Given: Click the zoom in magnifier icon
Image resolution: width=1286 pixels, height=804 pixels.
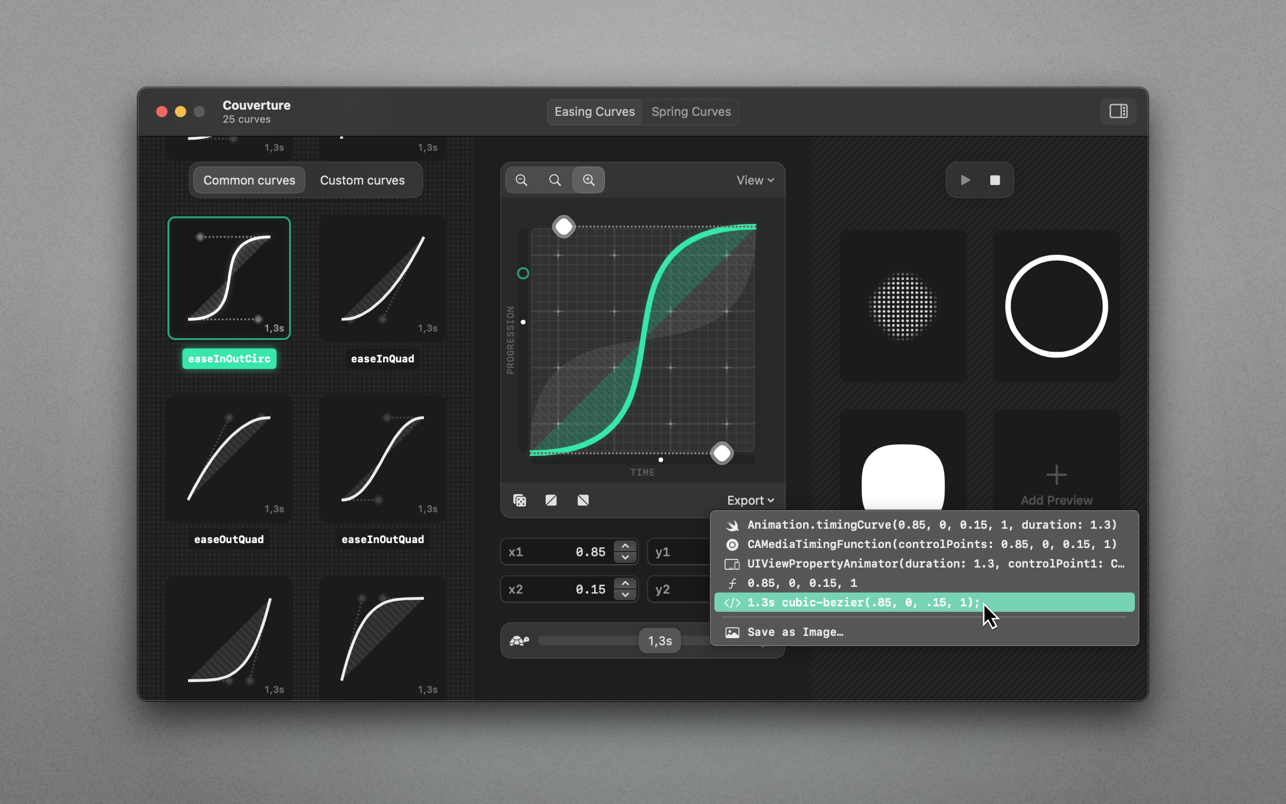Looking at the screenshot, I should 589,180.
